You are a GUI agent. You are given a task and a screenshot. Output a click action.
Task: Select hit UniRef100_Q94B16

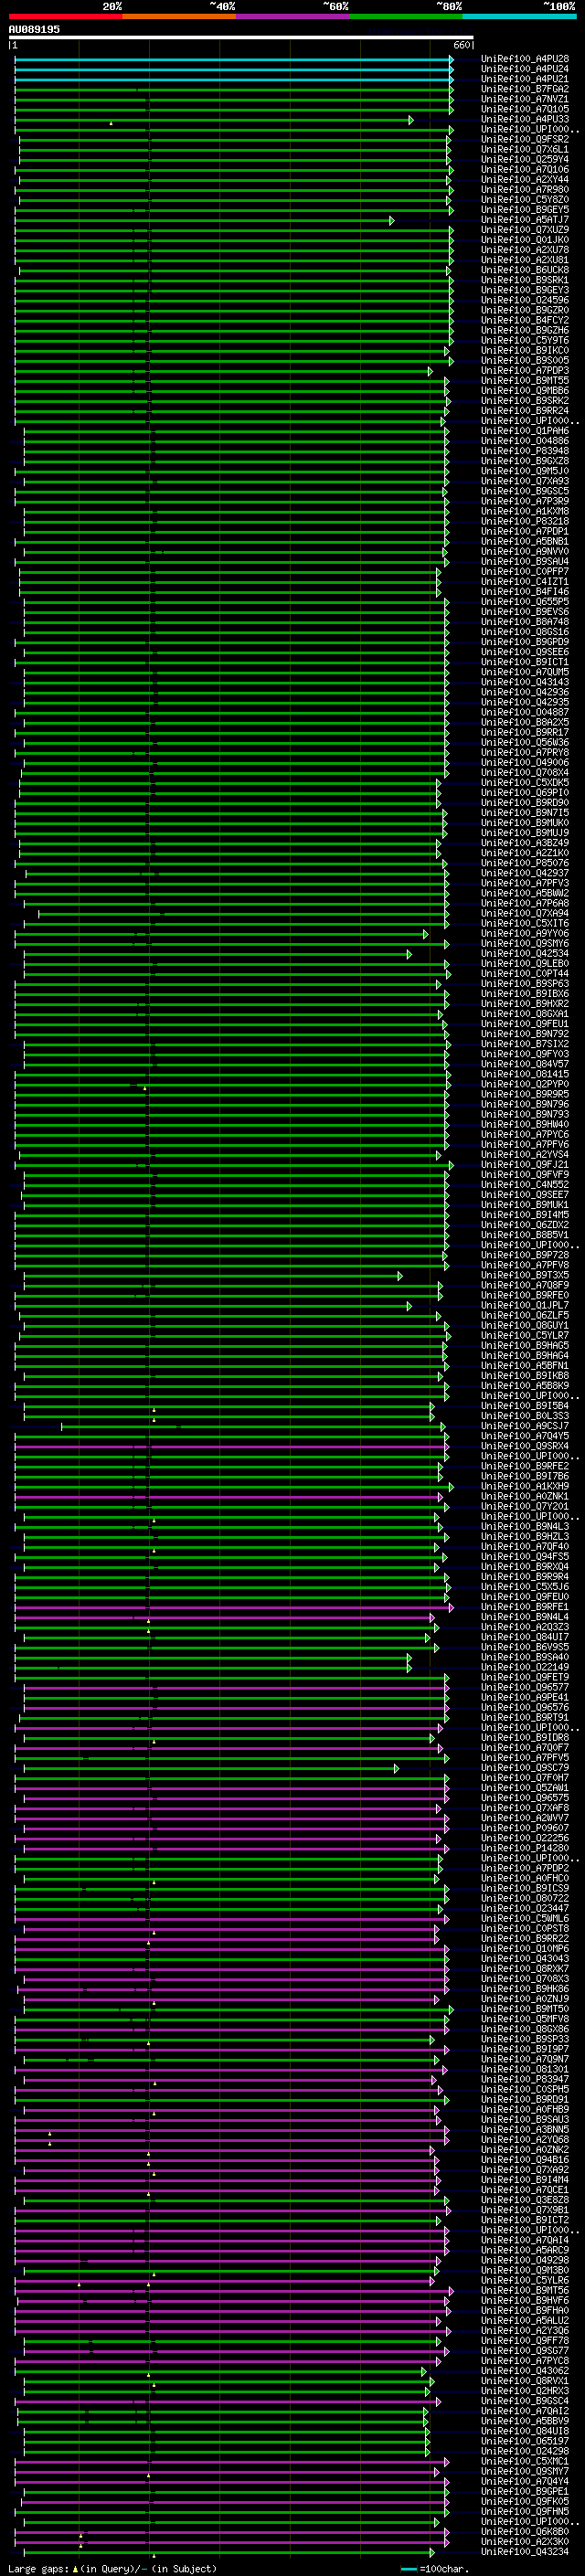pos(525,2160)
